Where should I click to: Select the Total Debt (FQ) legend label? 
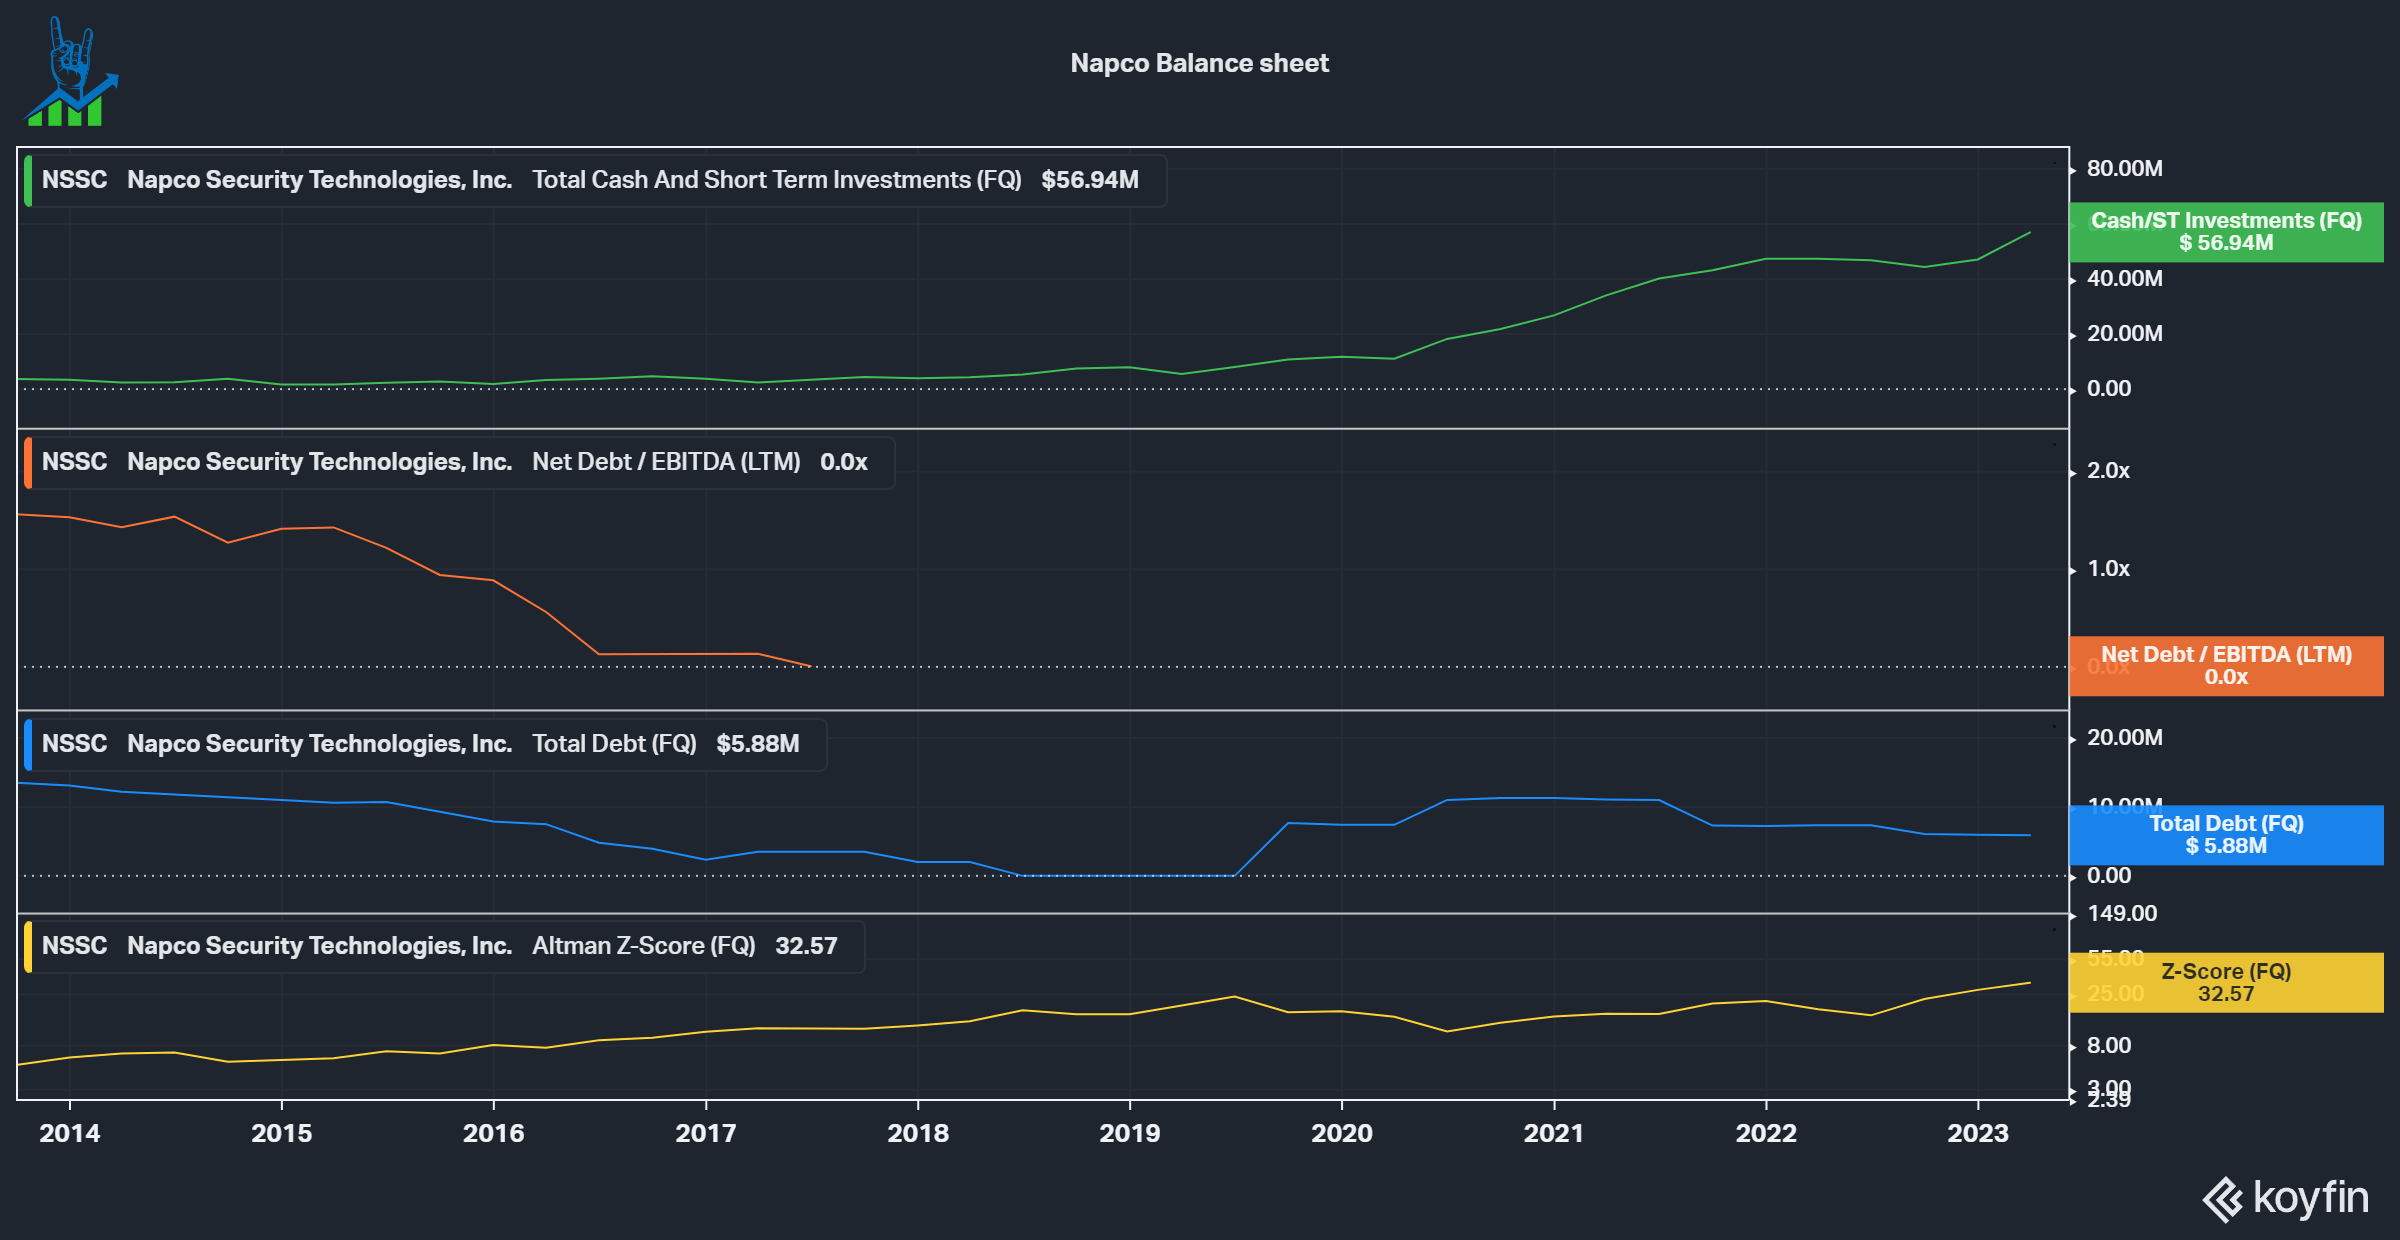tap(614, 744)
